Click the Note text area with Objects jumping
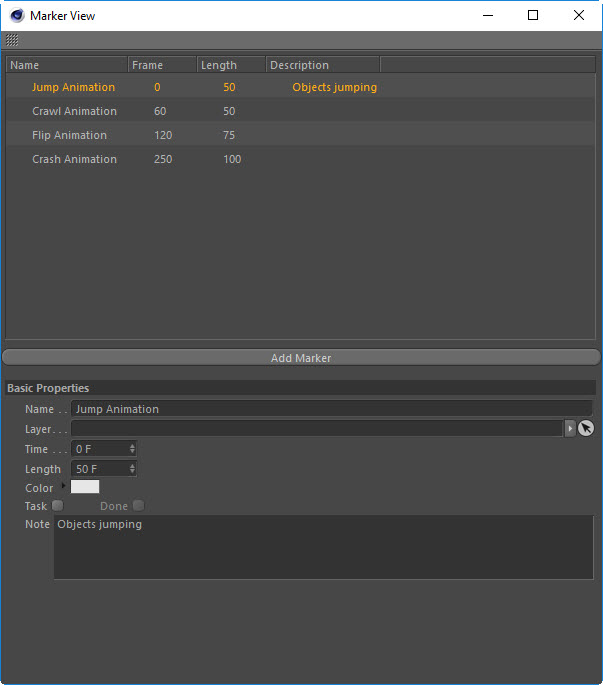This screenshot has width=603, height=685. (x=324, y=547)
